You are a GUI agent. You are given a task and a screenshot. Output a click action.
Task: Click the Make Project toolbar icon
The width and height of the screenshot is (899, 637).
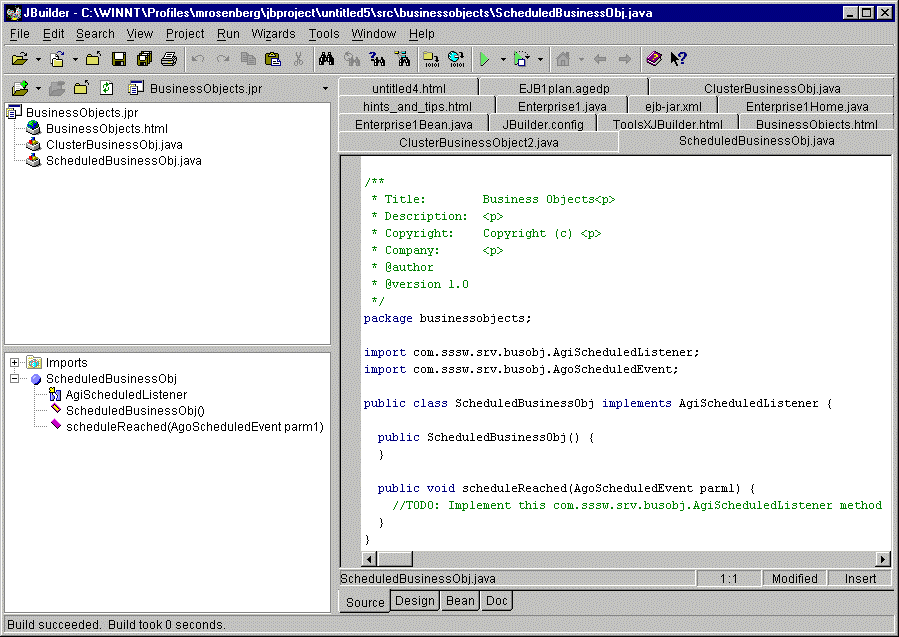point(431,59)
